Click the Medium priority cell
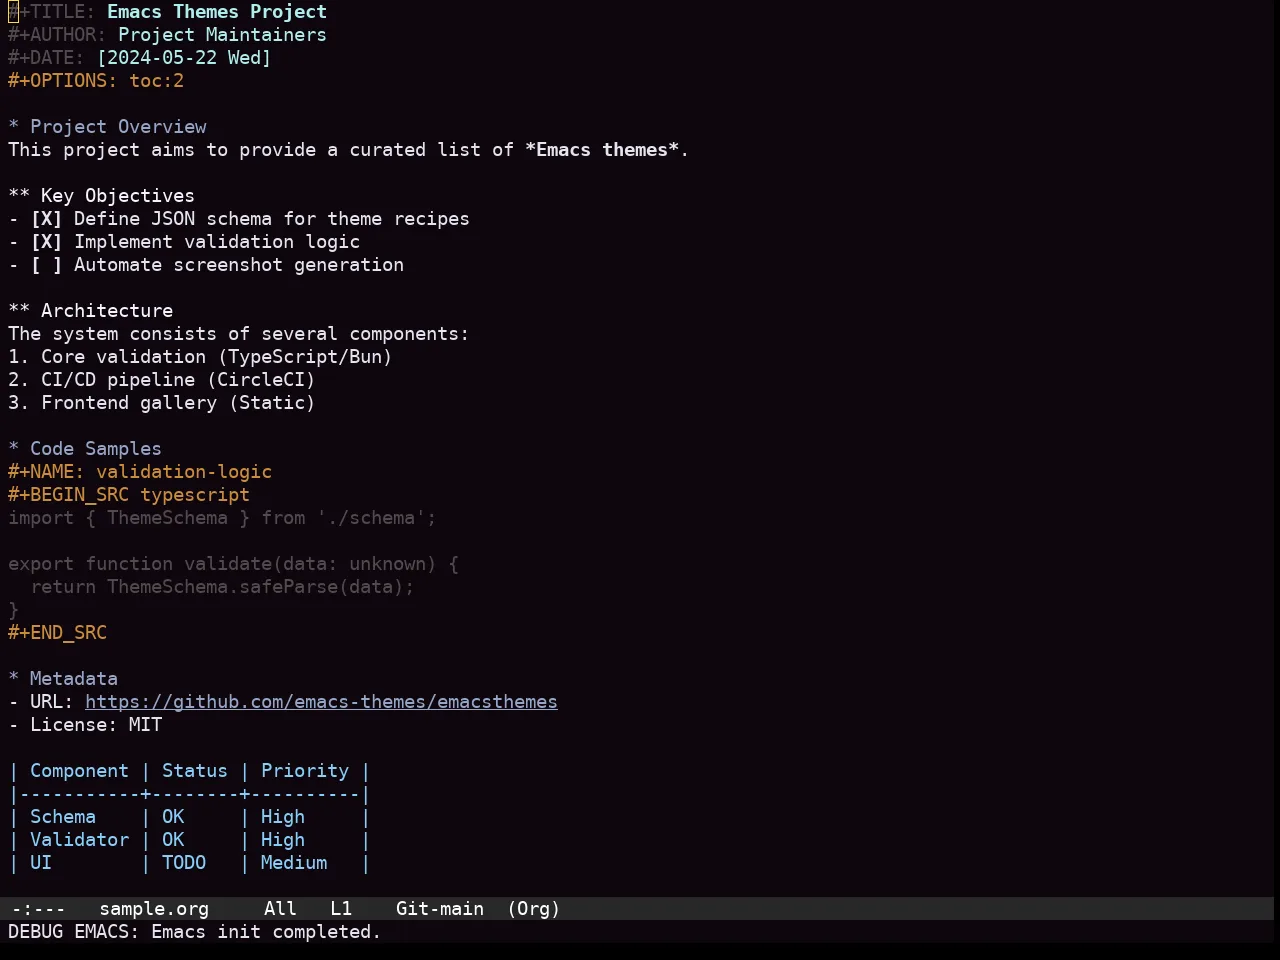The image size is (1280, 960). click(294, 863)
